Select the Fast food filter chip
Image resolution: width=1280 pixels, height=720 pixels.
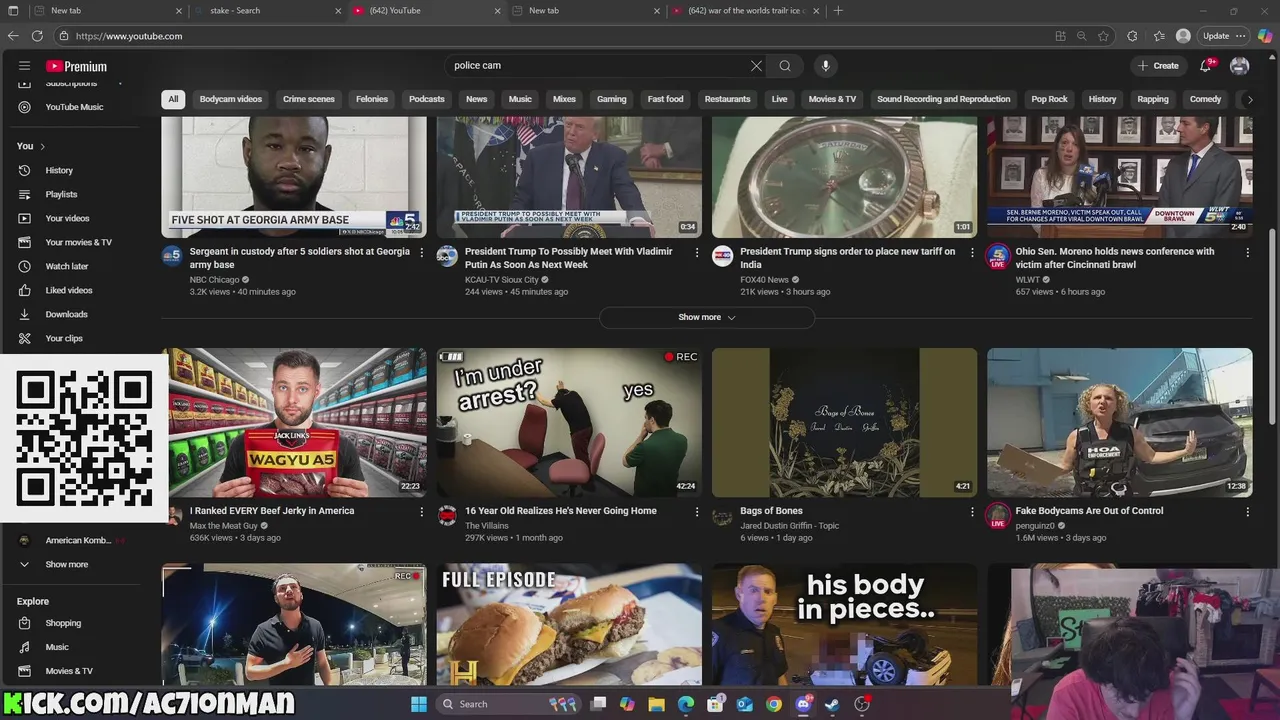[665, 99]
